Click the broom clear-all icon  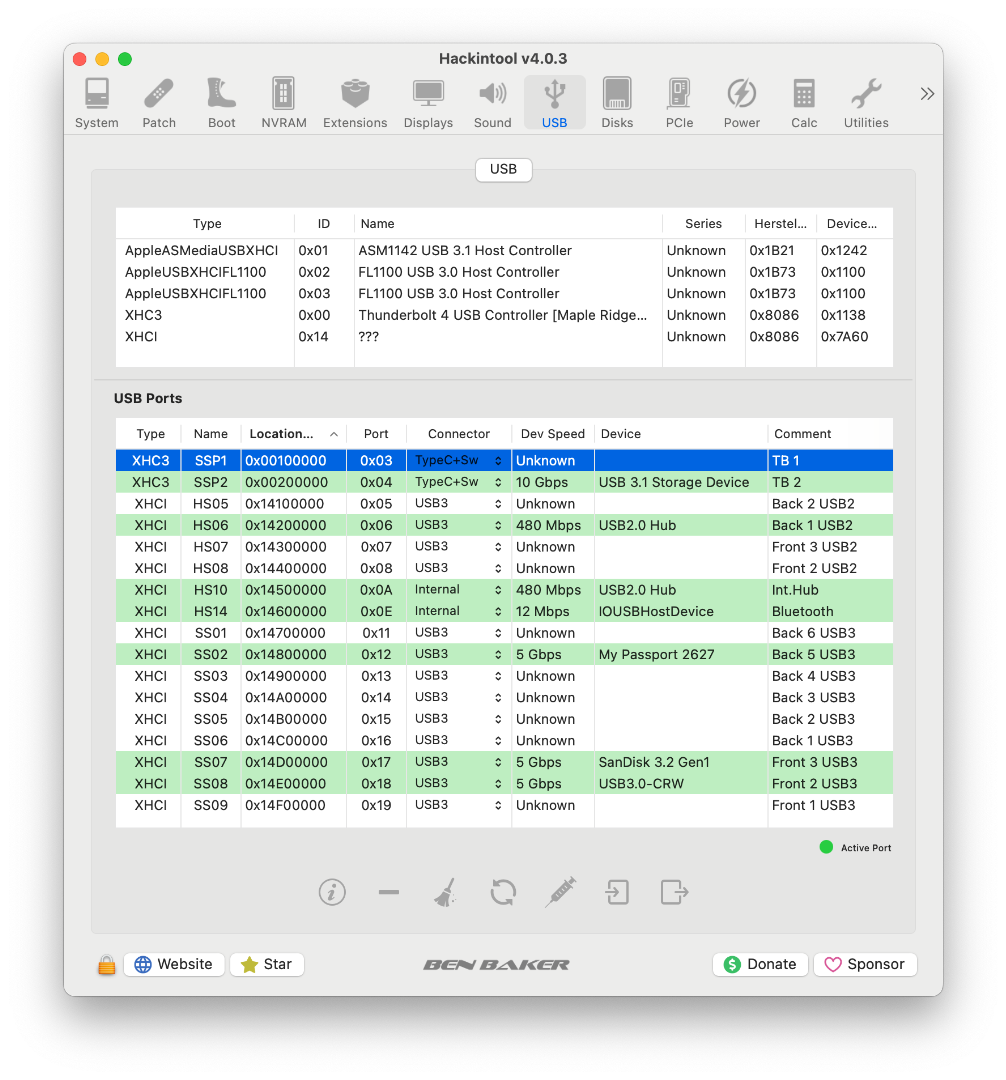point(446,892)
